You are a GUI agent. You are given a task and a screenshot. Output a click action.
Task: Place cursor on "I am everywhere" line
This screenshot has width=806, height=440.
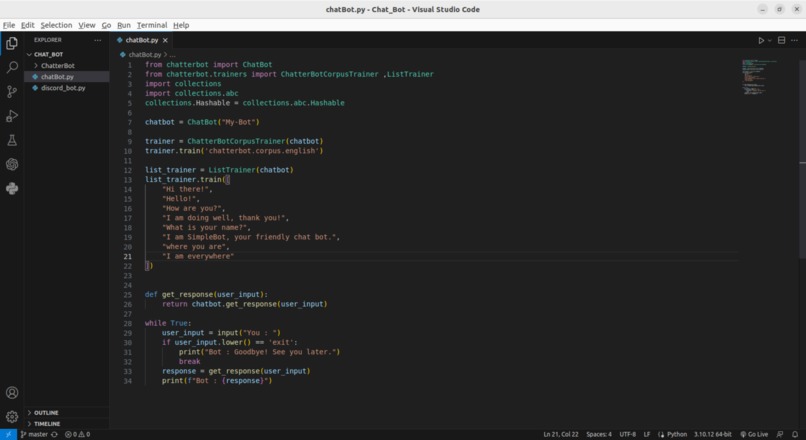click(198, 256)
